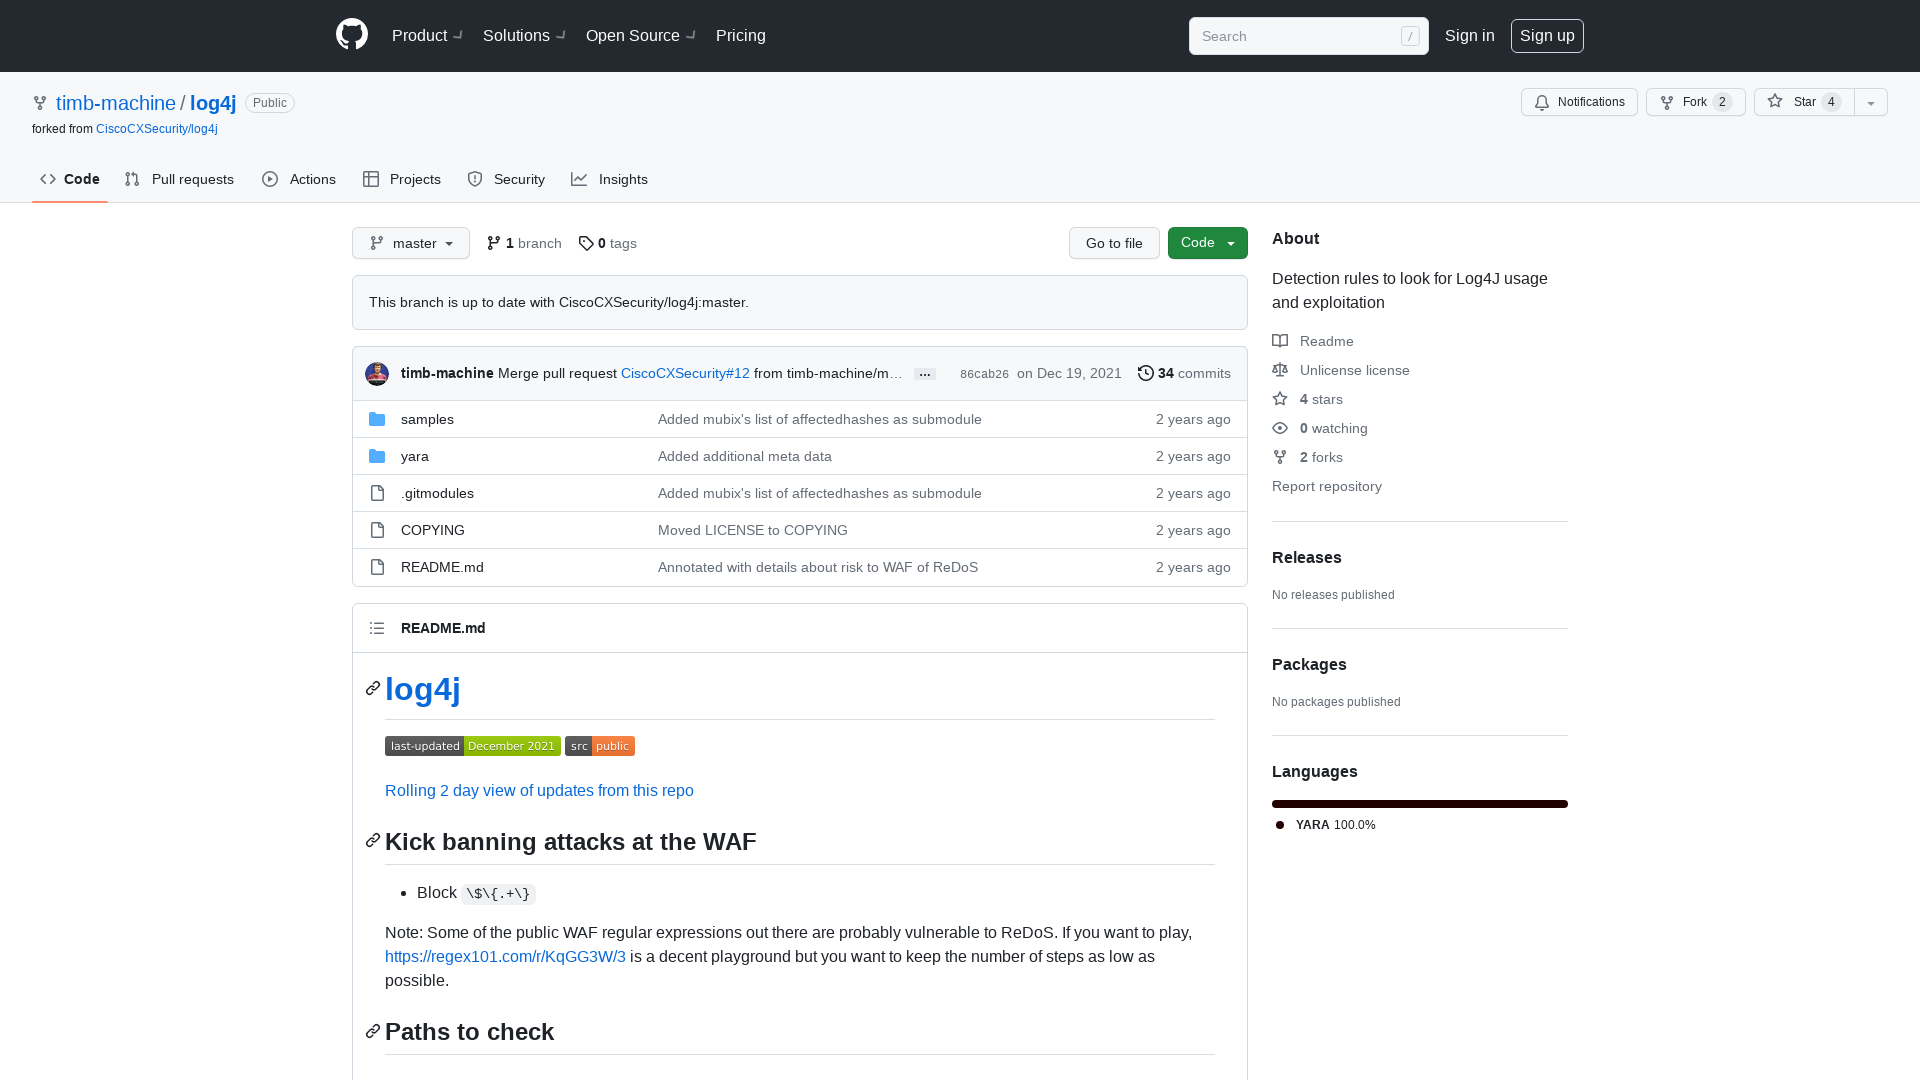This screenshot has height=1080, width=1920.
Task: Expand commit message ellipsis
Action: [x=925, y=374]
